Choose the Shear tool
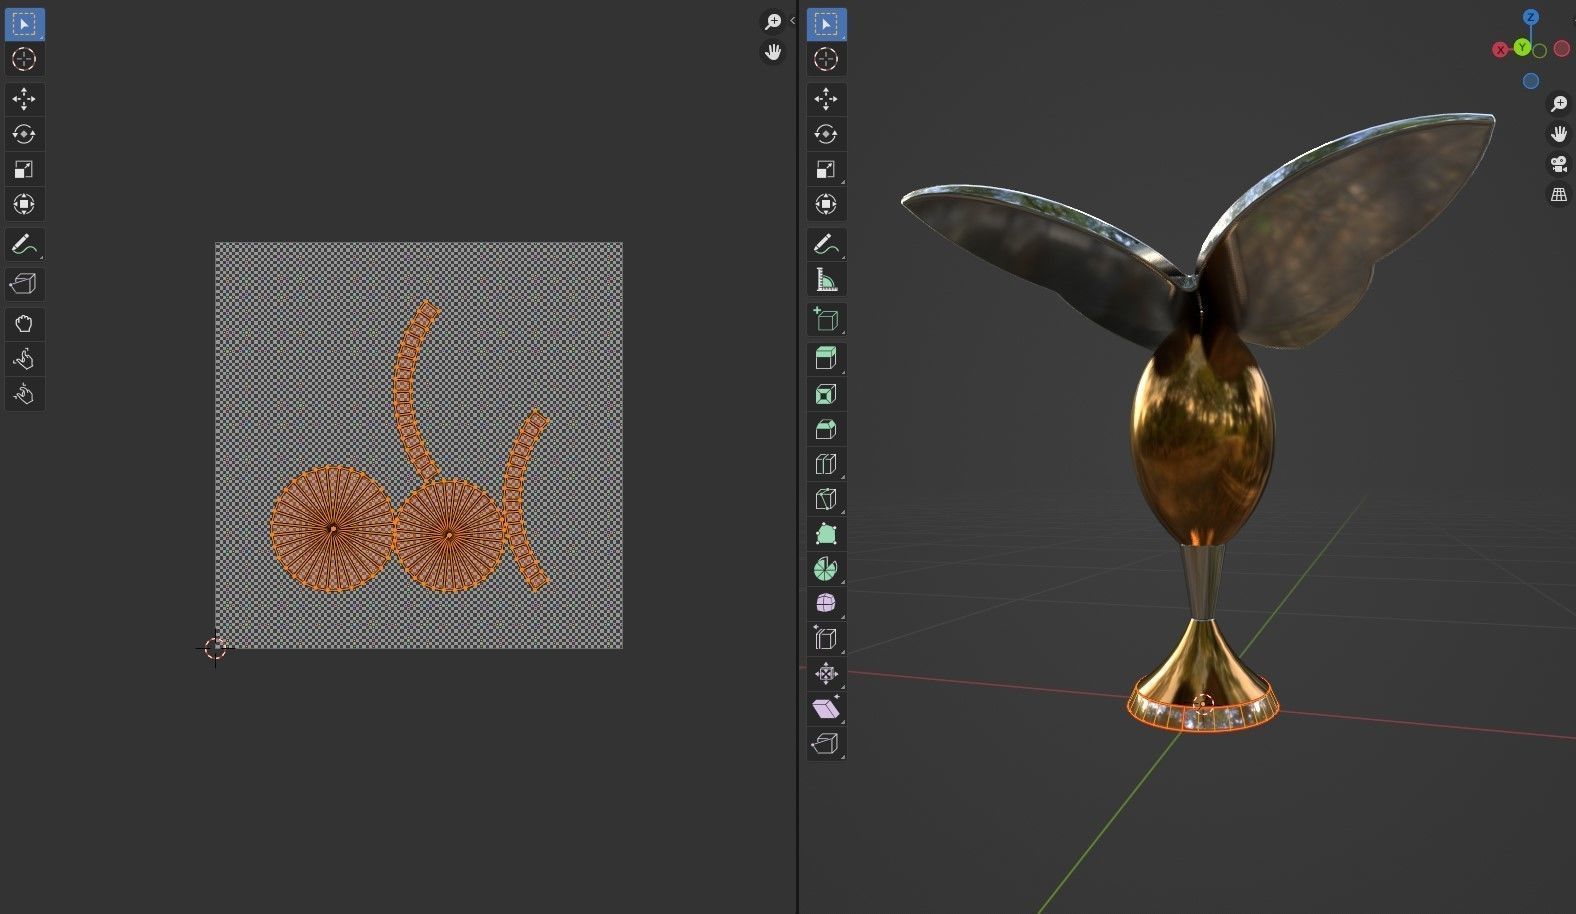Image resolution: width=1576 pixels, height=914 pixels. pyautogui.click(x=826, y=708)
